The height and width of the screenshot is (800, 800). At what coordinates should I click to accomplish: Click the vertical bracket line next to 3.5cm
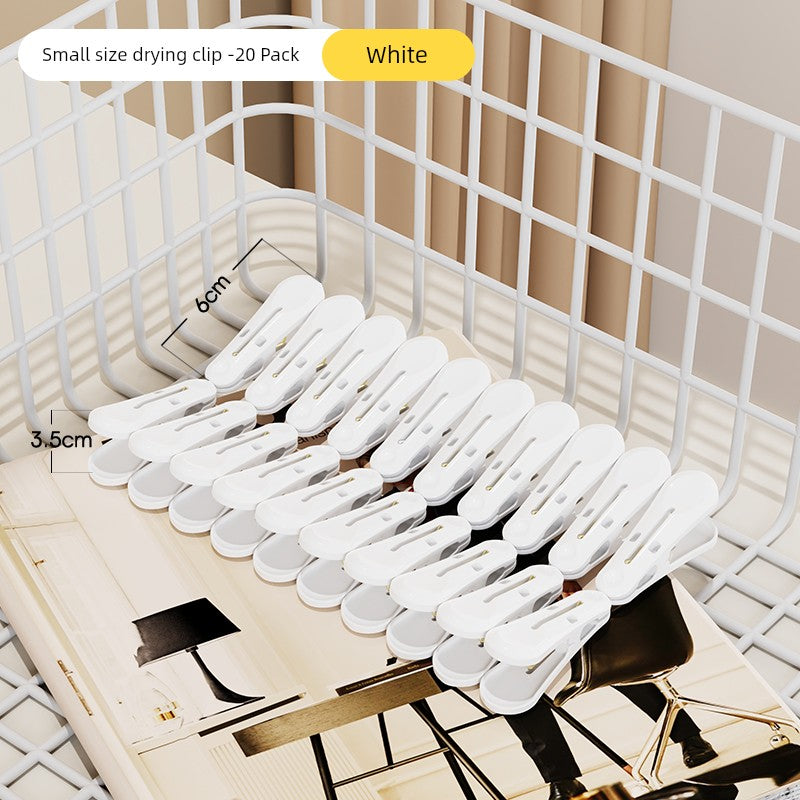[x=52, y=441]
